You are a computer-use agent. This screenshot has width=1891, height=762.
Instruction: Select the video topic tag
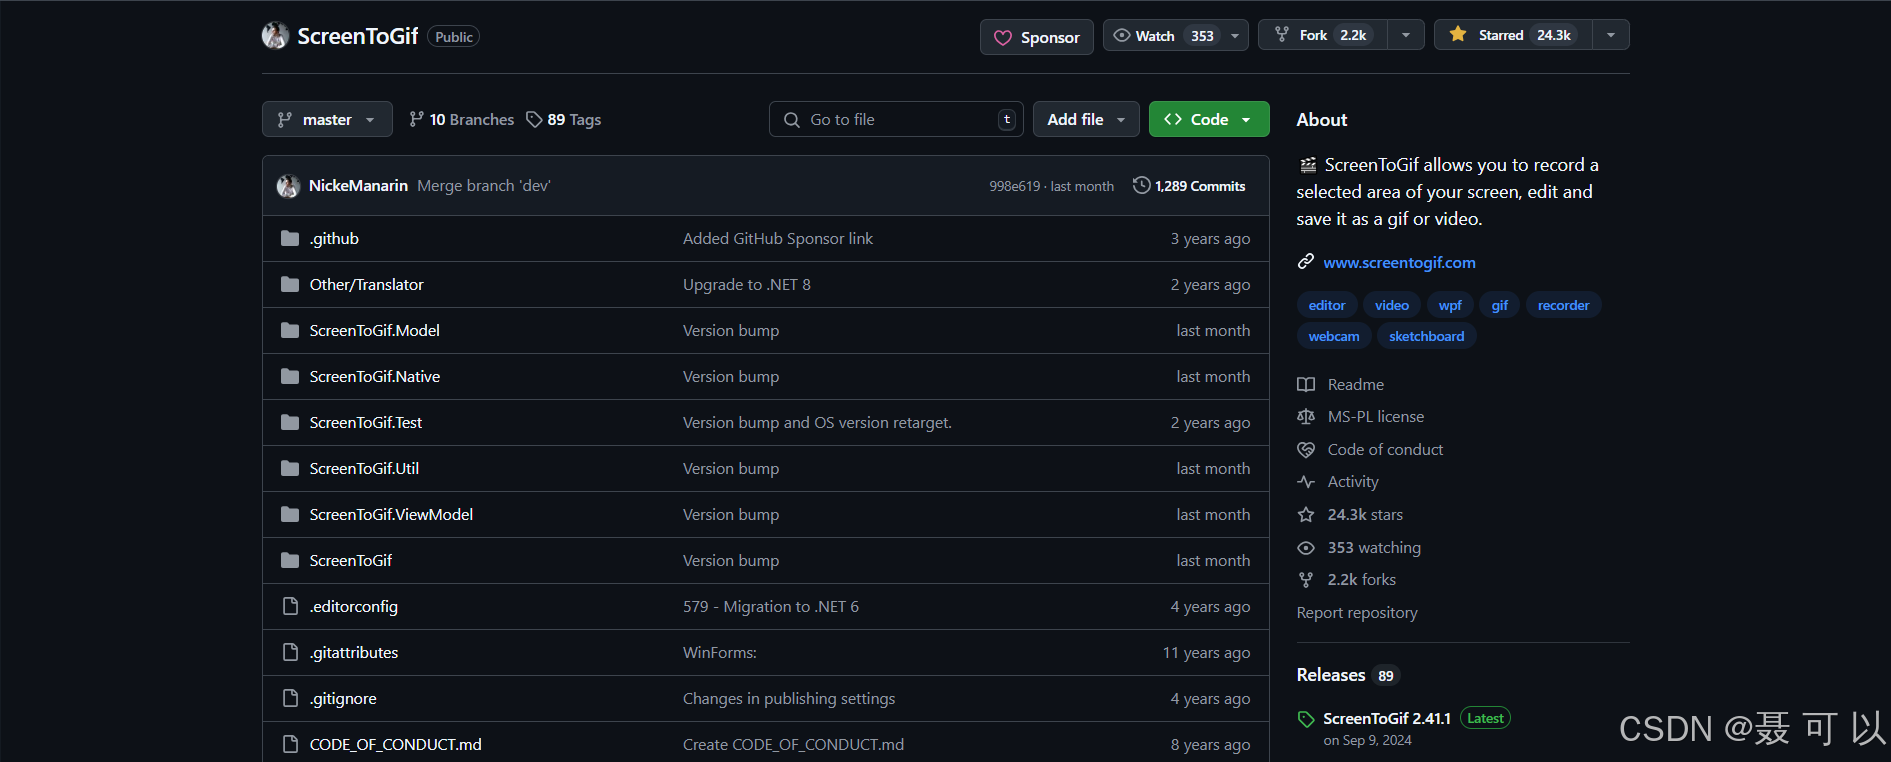pyautogui.click(x=1392, y=305)
